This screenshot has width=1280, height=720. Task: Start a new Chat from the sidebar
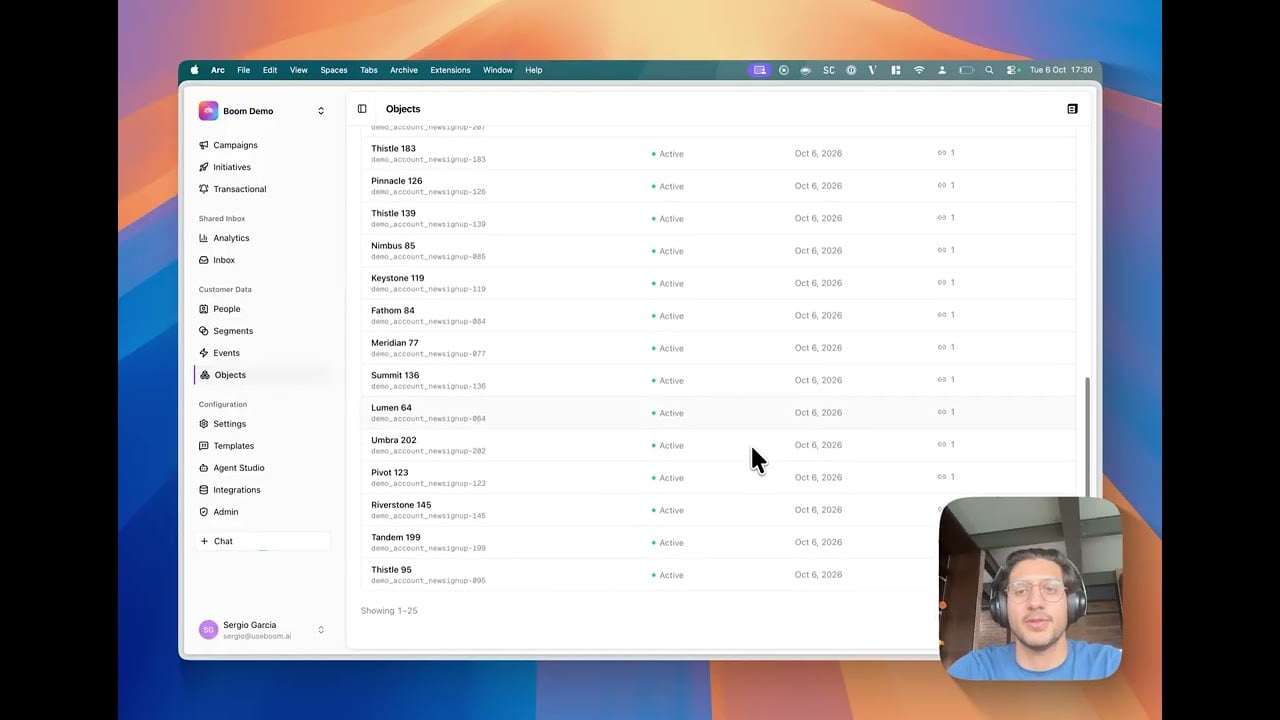click(x=262, y=541)
